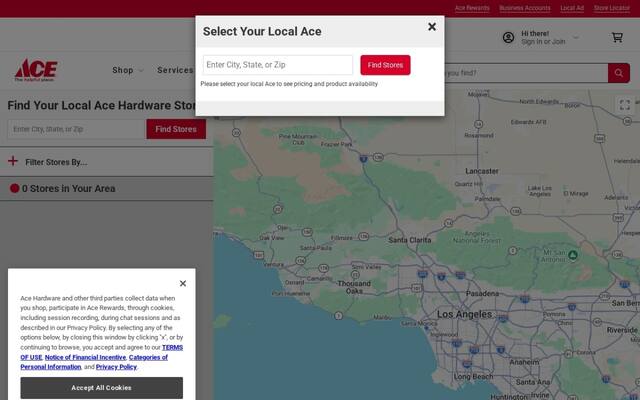Open Ace Rewards link in top bar
The image size is (640, 400).
(x=472, y=8)
